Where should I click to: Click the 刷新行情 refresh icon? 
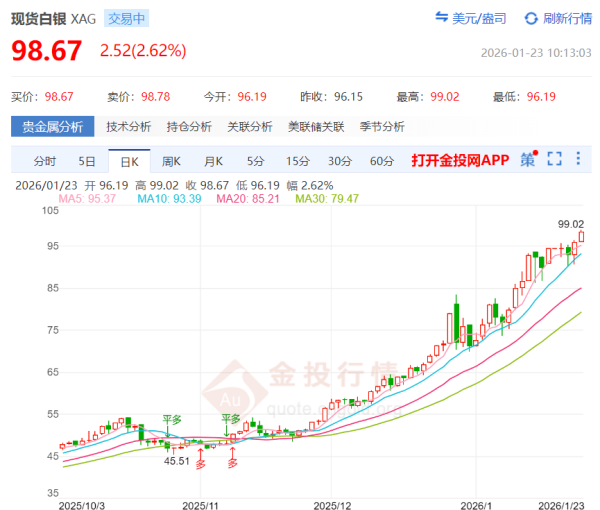[x=531, y=18]
